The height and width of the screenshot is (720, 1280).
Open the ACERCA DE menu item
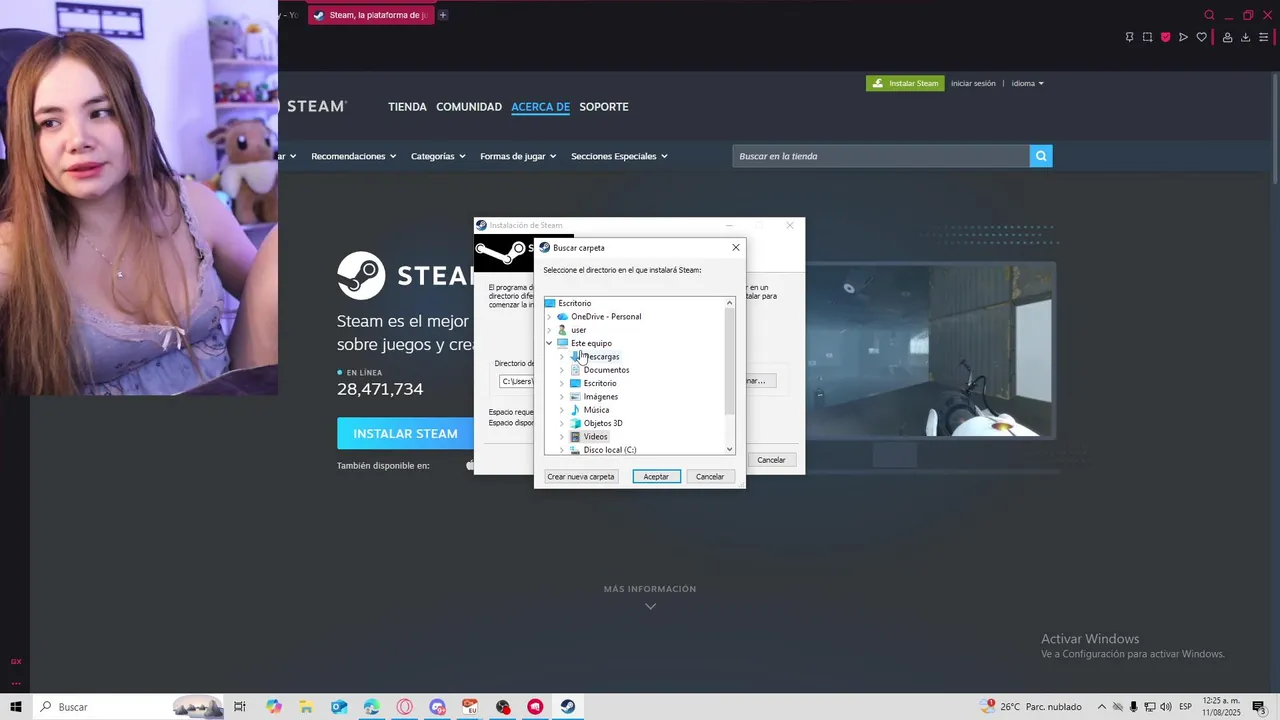(540, 107)
